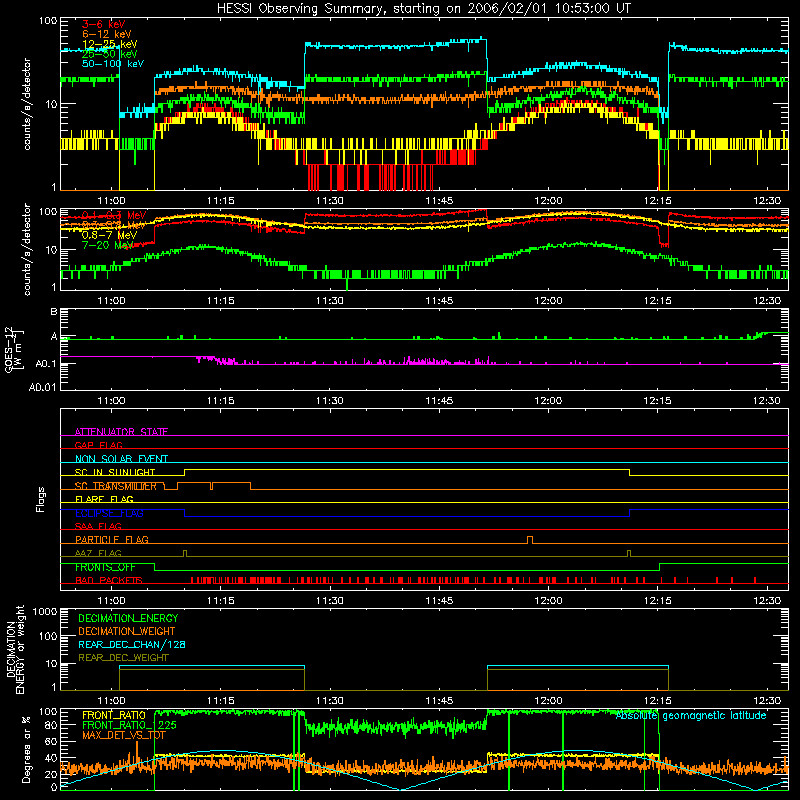The image size is (800, 800).
Task: Select the 50-100 keV legend label
Action: 112,64
